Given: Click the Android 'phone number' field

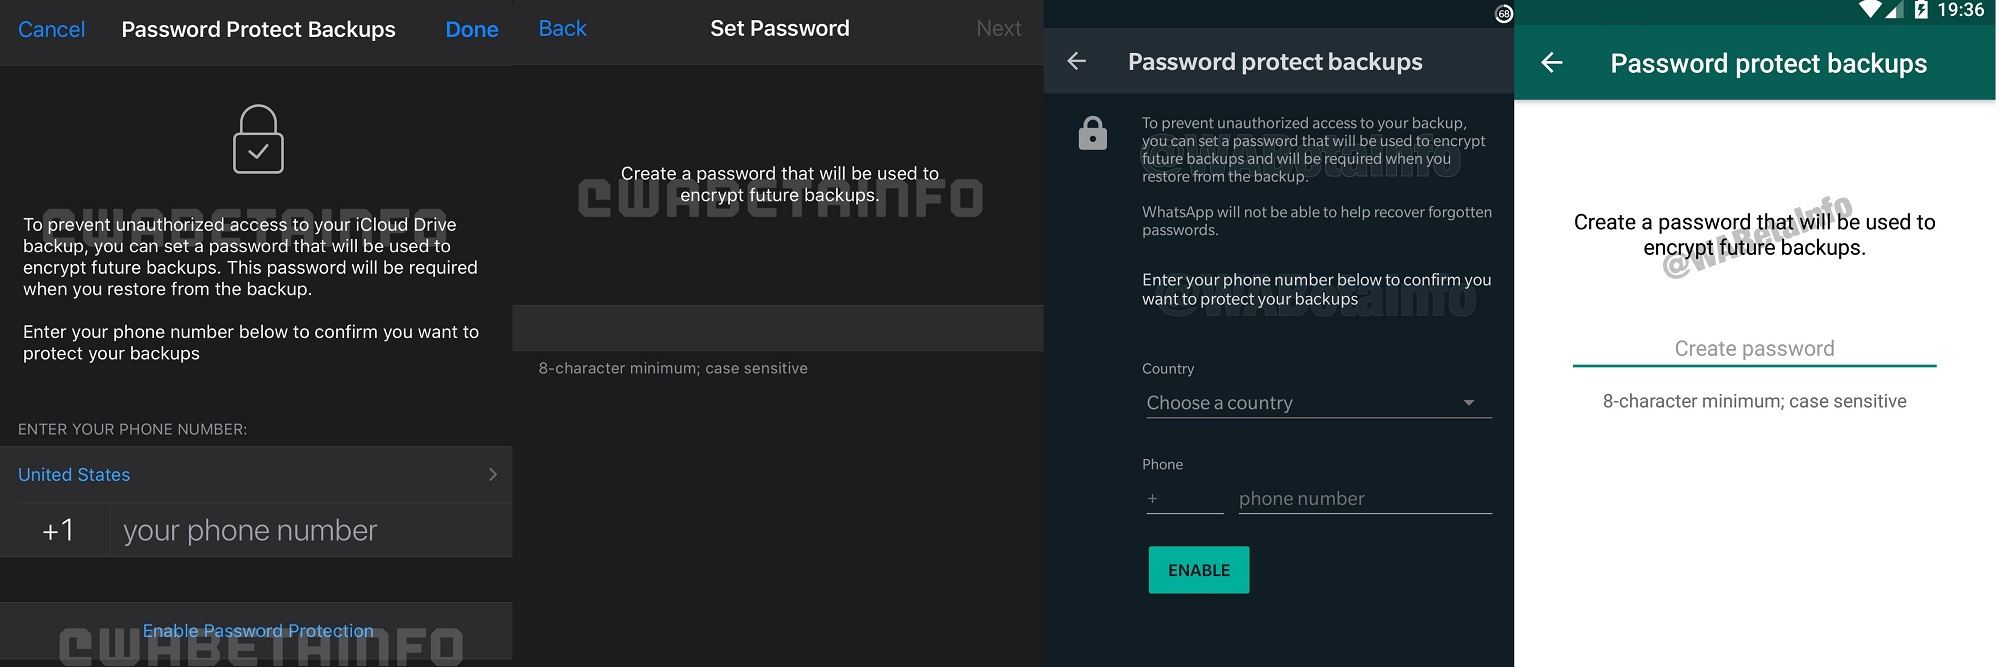Looking at the screenshot, I should tap(1364, 499).
